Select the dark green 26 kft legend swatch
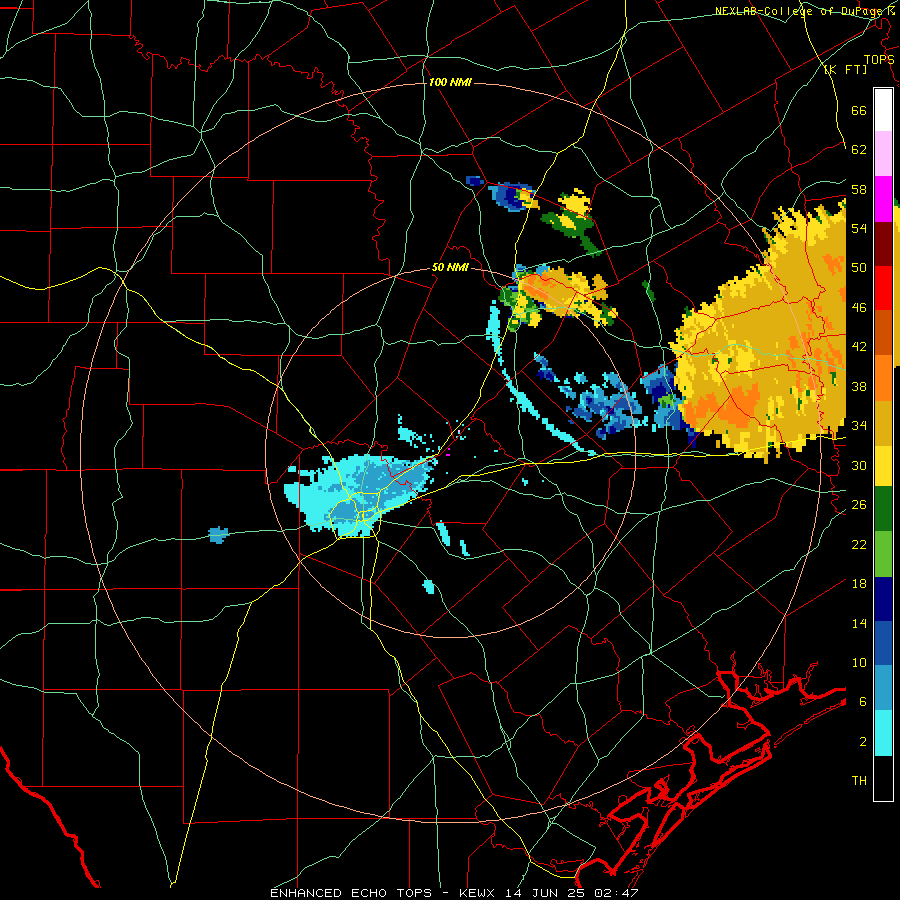 pyautogui.click(x=883, y=510)
